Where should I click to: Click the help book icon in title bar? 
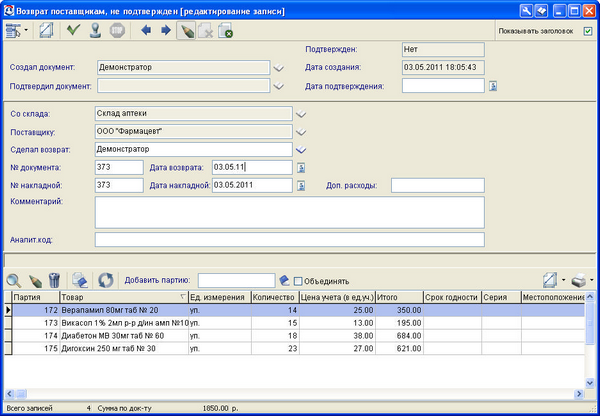coord(541,11)
